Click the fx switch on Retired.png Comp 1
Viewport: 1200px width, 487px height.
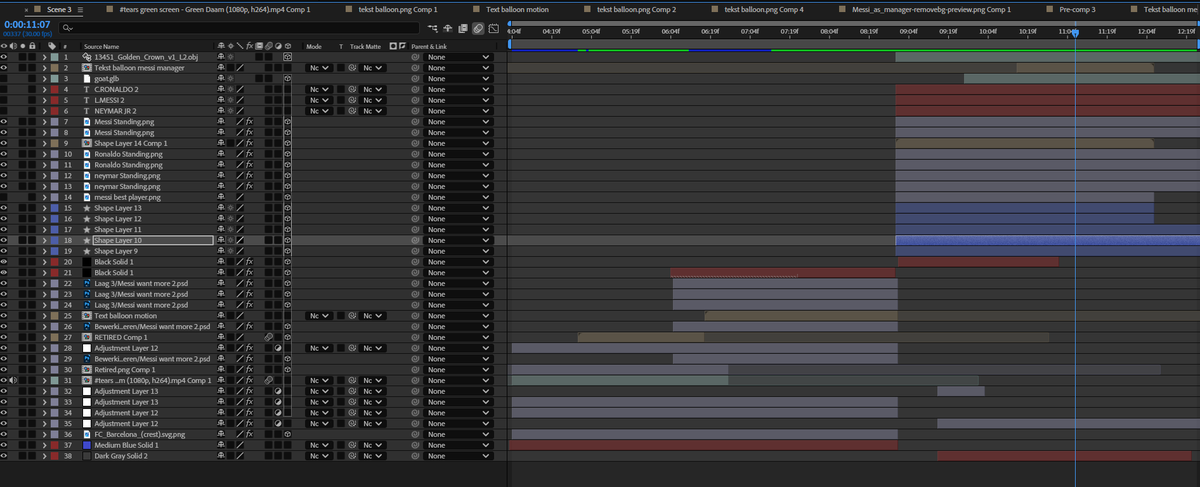[x=249, y=370]
